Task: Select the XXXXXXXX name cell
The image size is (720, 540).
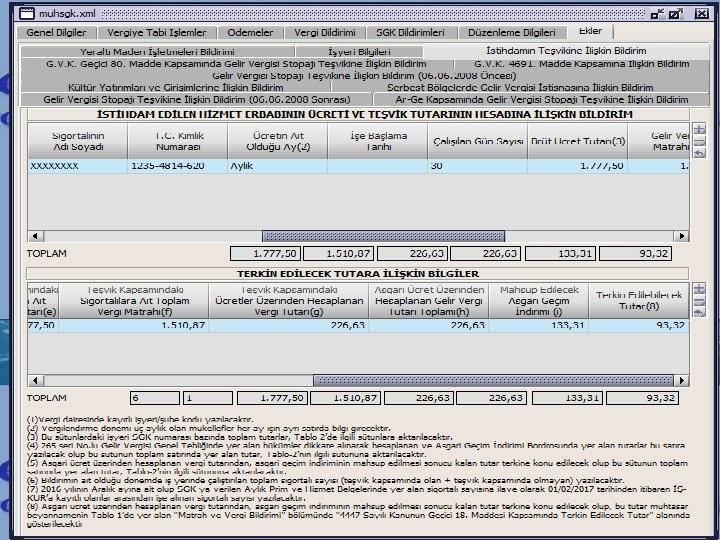Action: 78,166
